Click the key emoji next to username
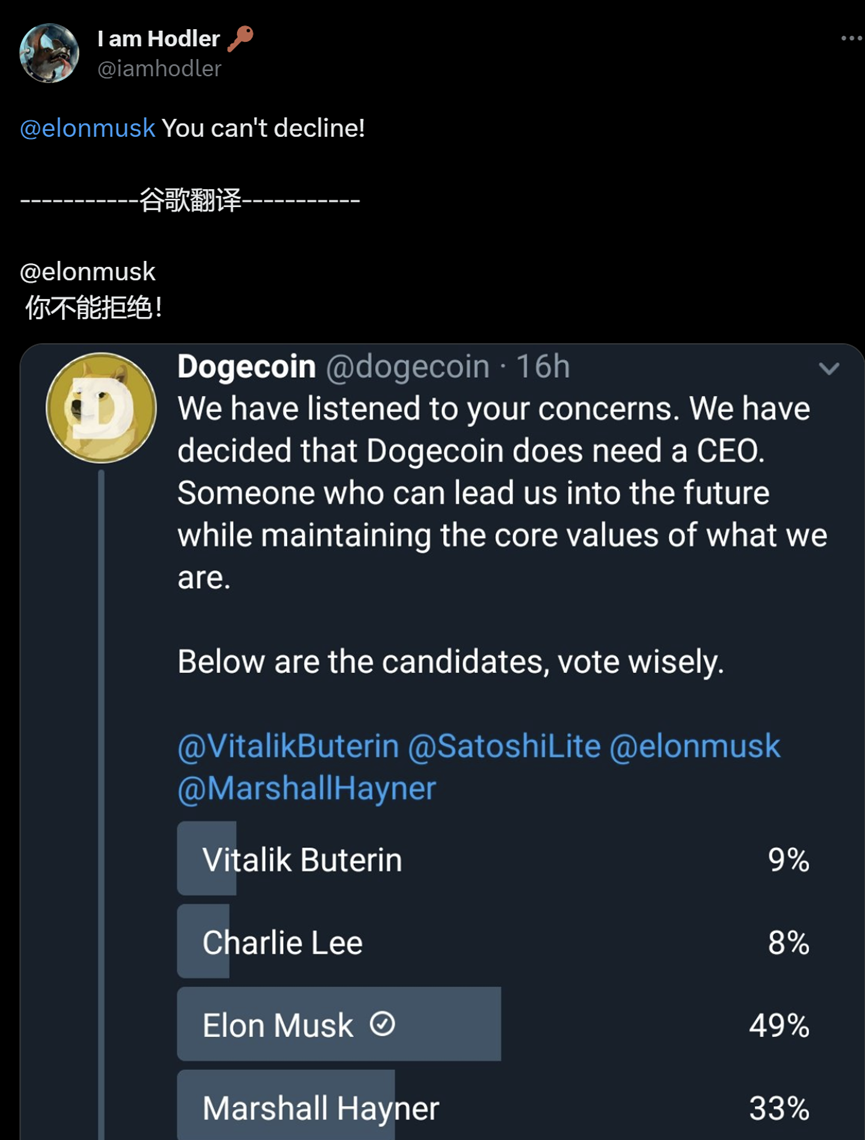This screenshot has height=1140, width=865. click(x=240, y=38)
